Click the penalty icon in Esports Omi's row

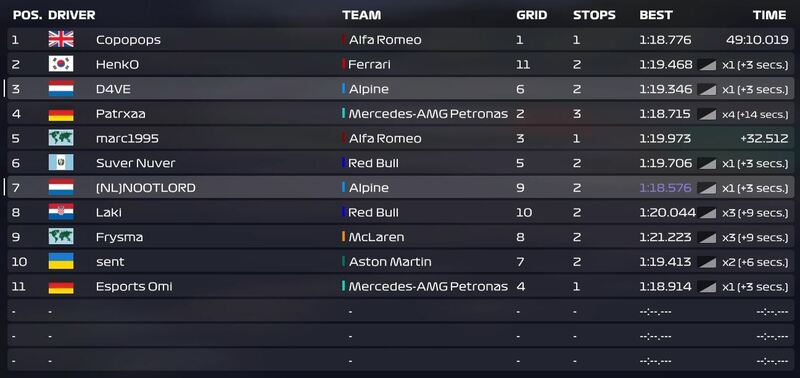pos(707,287)
